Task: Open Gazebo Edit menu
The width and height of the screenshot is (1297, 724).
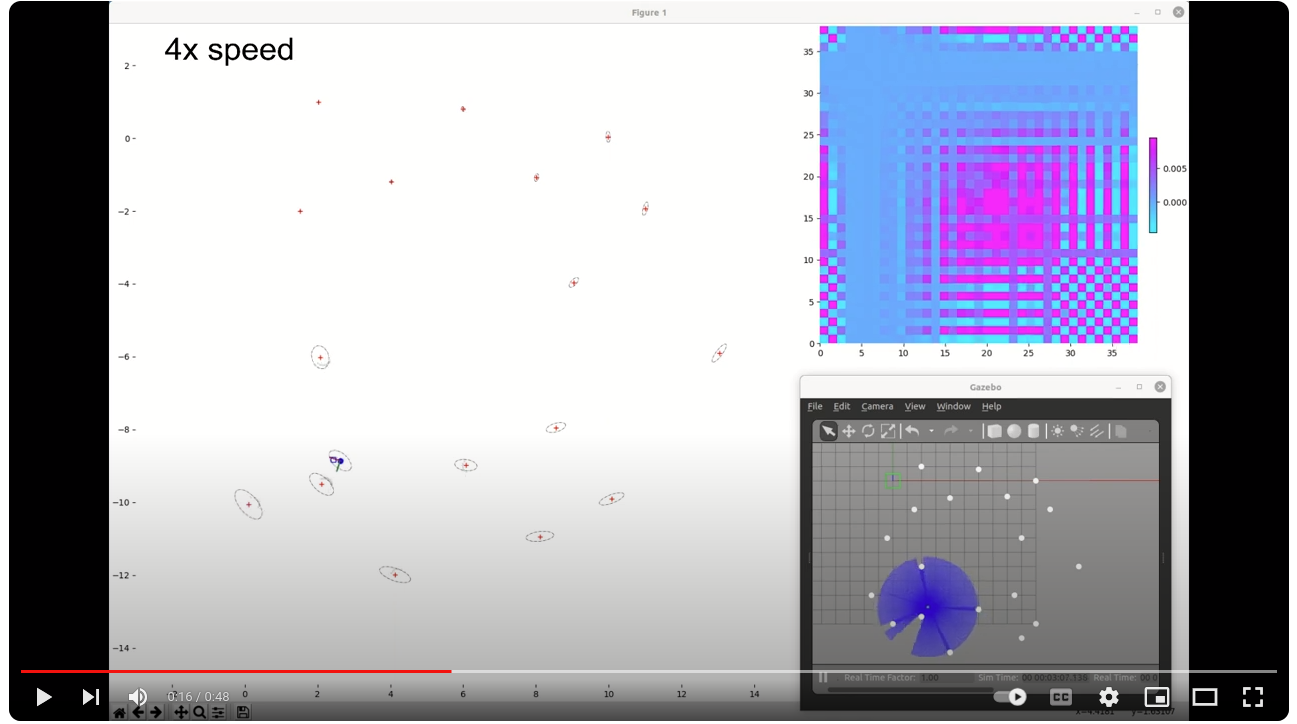Action: coord(842,407)
